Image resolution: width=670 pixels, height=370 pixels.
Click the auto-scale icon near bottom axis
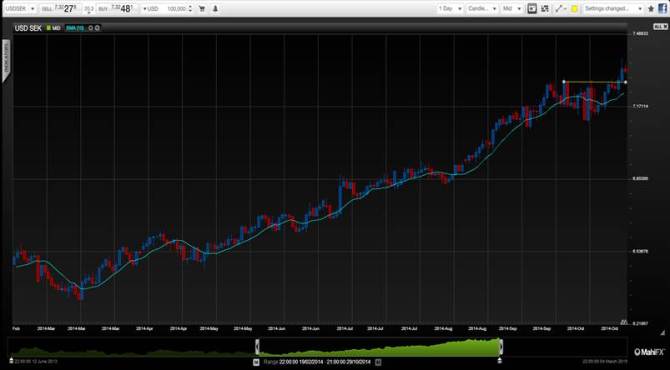[x=623, y=321]
